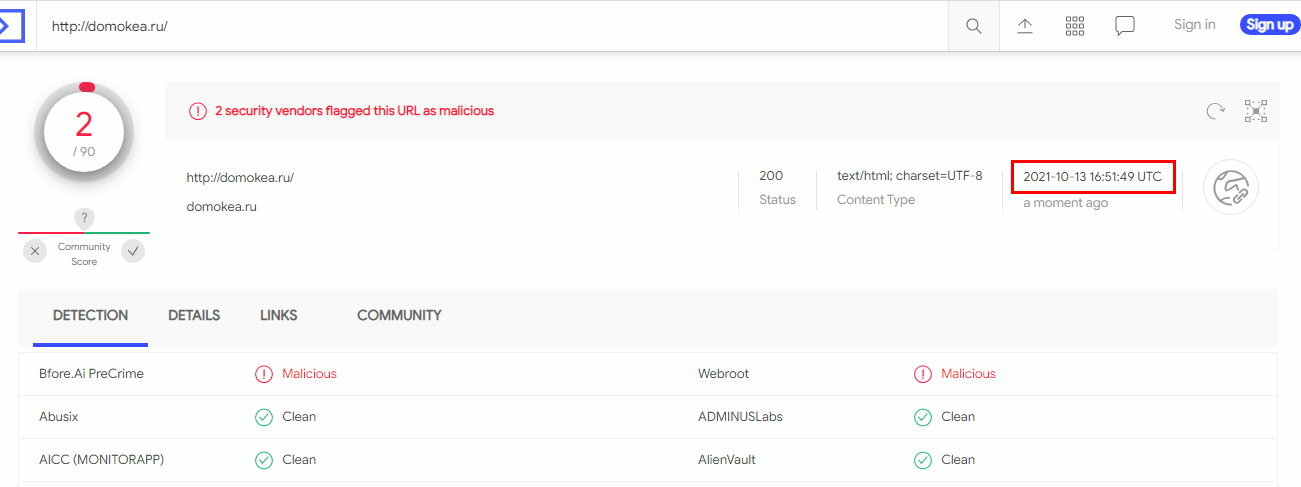Open the COMMUNITY tab
The image size is (1301, 487).
tap(399, 315)
